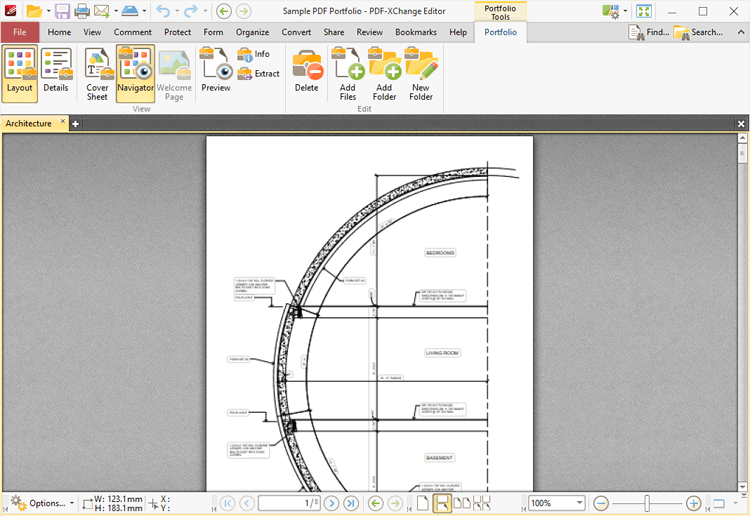Expand the Options dropdown in status bar
The height and width of the screenshot is (516, 750).
(x=71, y=503)
